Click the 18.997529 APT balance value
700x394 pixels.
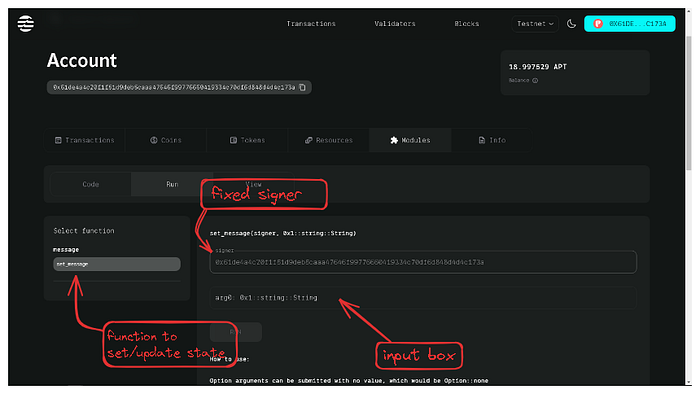(x=538, y=66)
